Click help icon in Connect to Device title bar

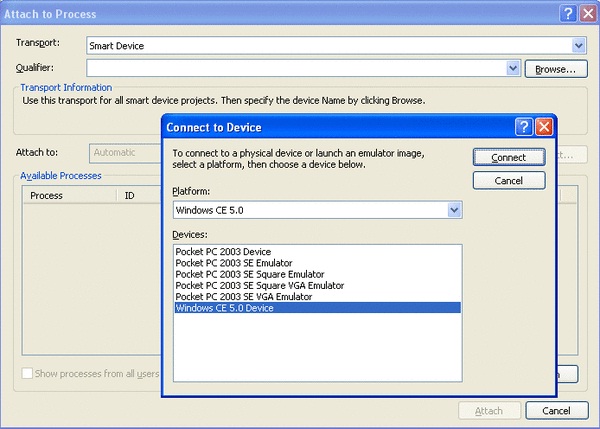(x=522, y=126)
